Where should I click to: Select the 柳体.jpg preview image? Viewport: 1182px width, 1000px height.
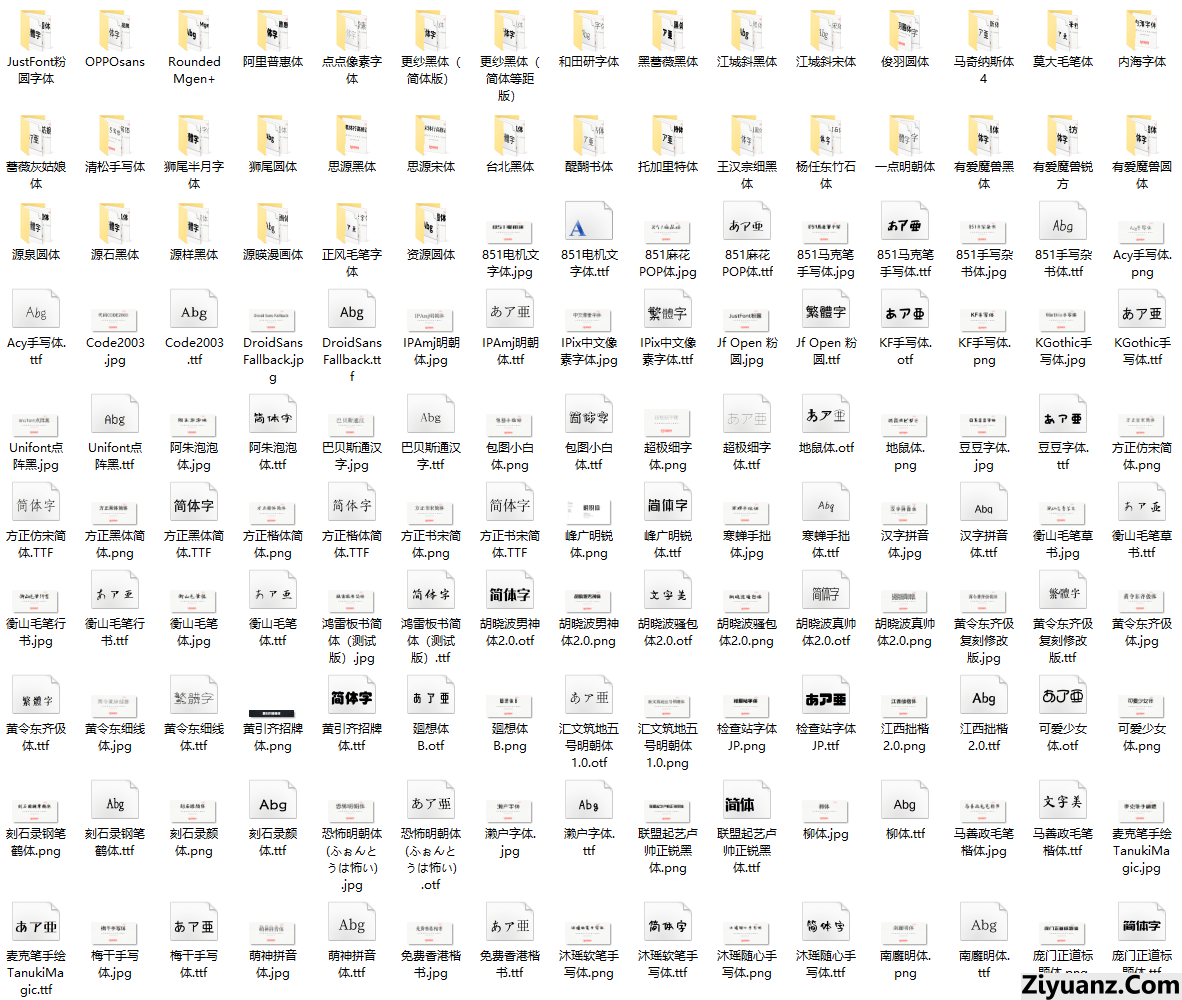(825, 806)
